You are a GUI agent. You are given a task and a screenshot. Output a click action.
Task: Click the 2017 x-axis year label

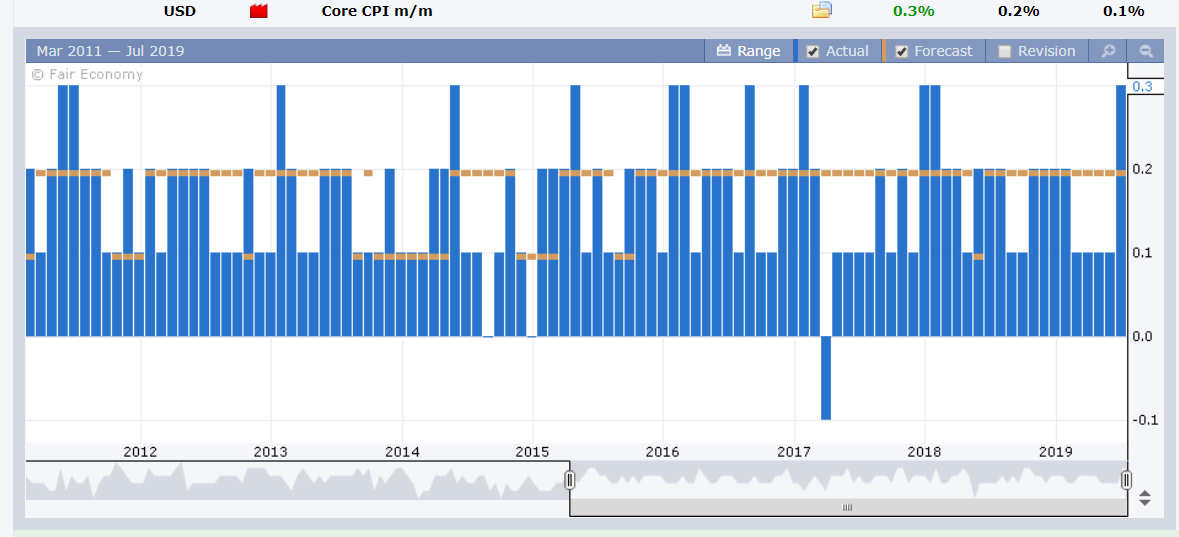(793, 452)
